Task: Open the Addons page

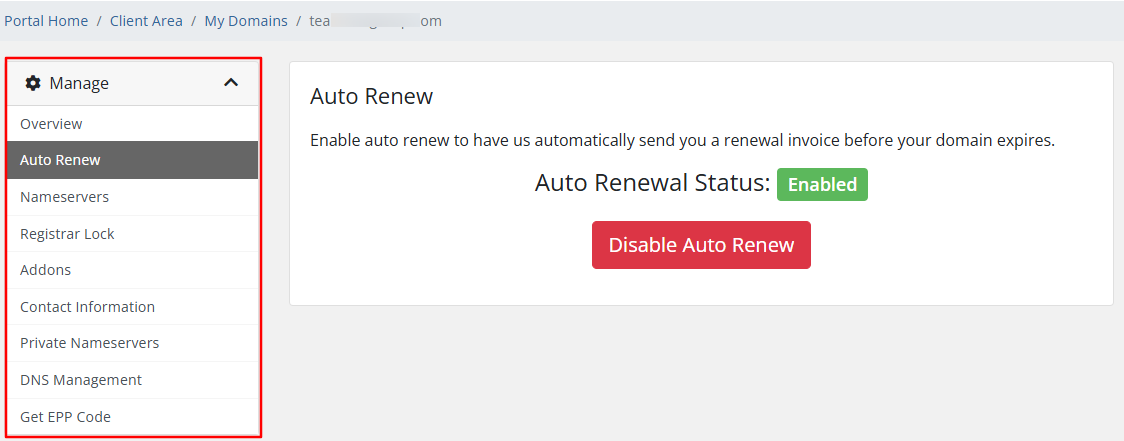Action: pos(45,270)
